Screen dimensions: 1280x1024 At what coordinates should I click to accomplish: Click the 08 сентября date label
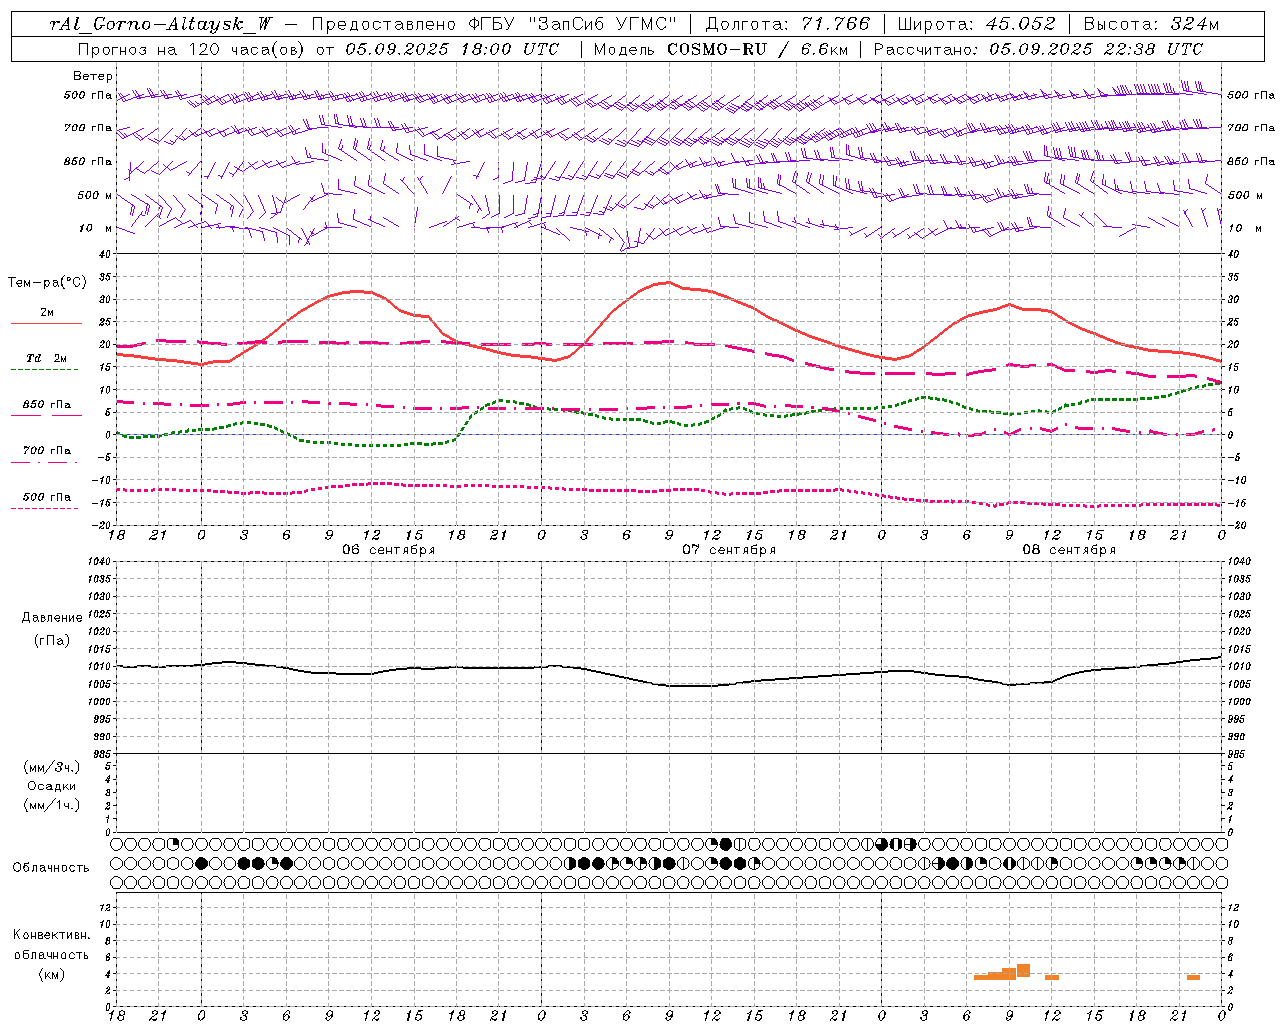coord(1069,549)
